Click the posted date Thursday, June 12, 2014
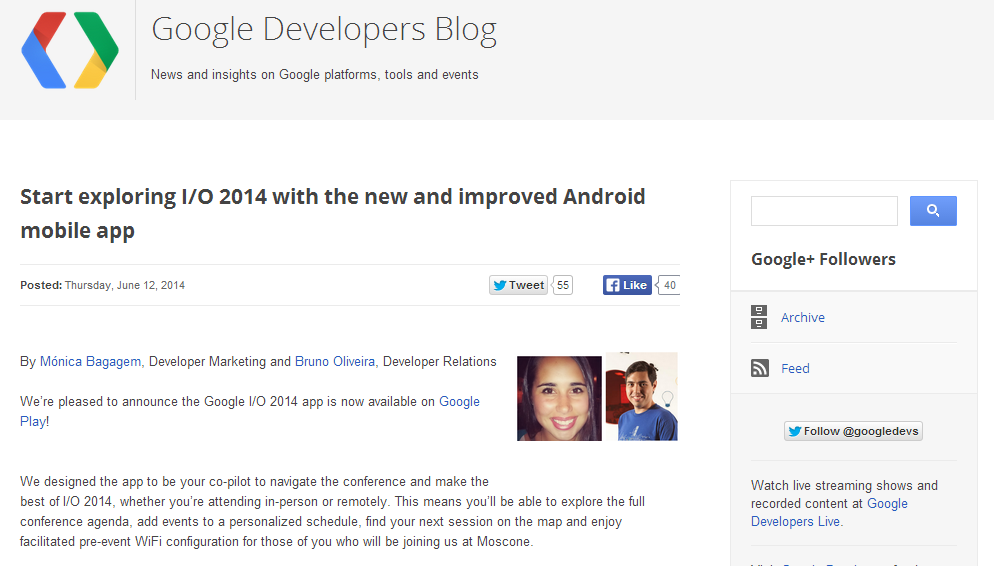Viewport: 994px width, 566px height. pos(125,285)
